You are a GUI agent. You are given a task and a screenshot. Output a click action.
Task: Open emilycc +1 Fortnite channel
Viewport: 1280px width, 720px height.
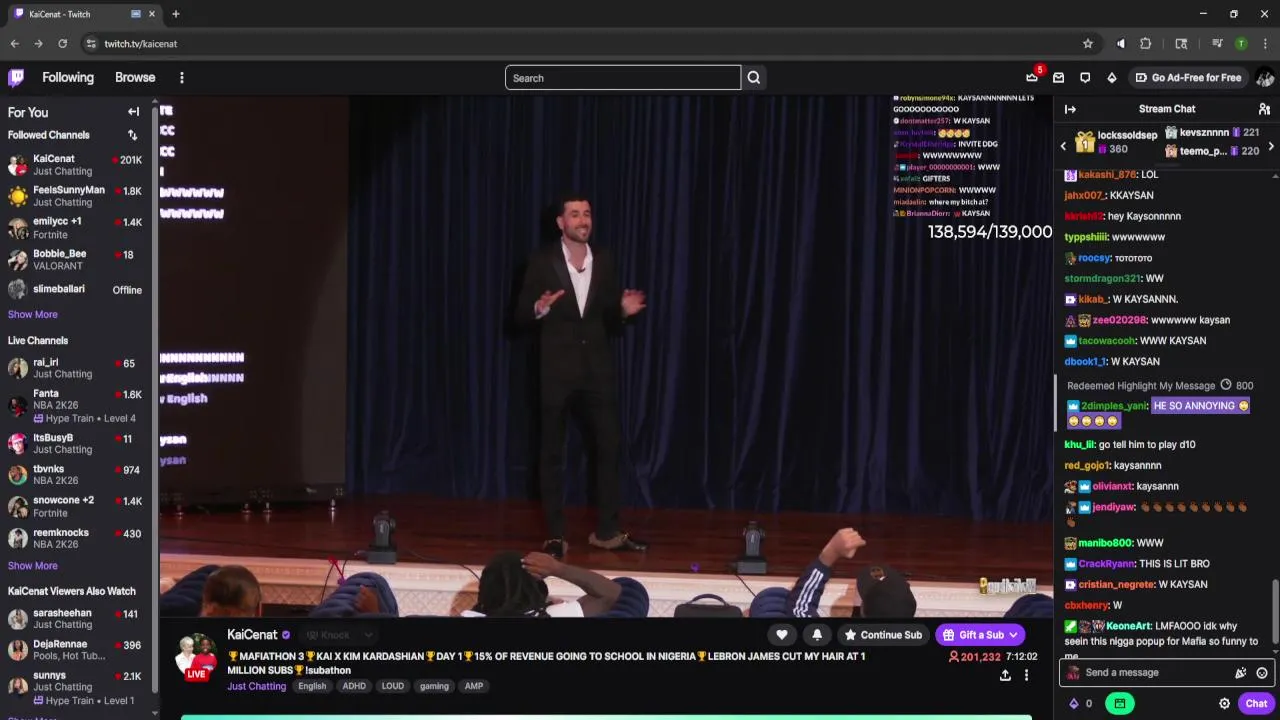(75, 228)
